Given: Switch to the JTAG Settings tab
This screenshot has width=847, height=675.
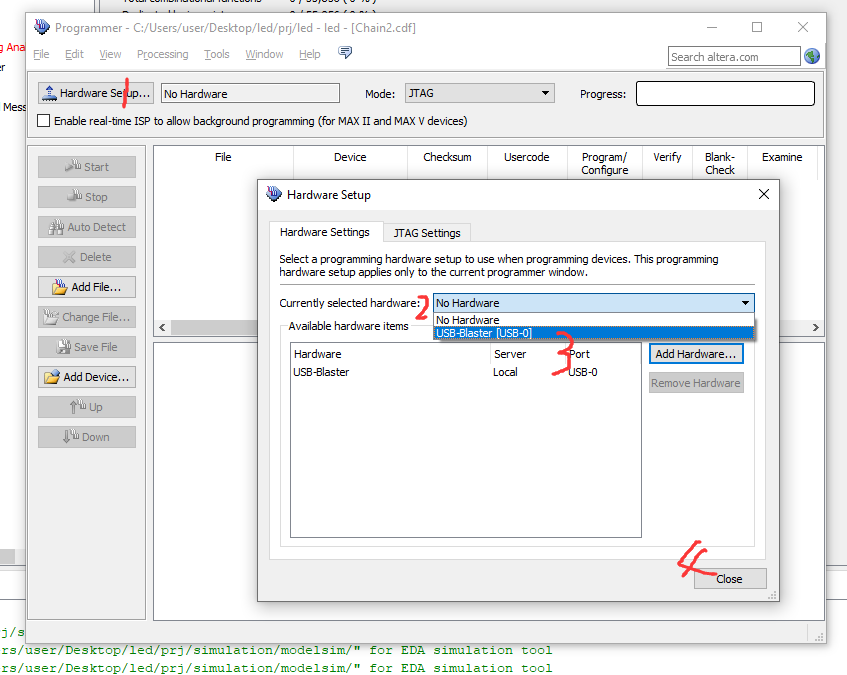Looking at the screenshot, I should pos(427,233).
